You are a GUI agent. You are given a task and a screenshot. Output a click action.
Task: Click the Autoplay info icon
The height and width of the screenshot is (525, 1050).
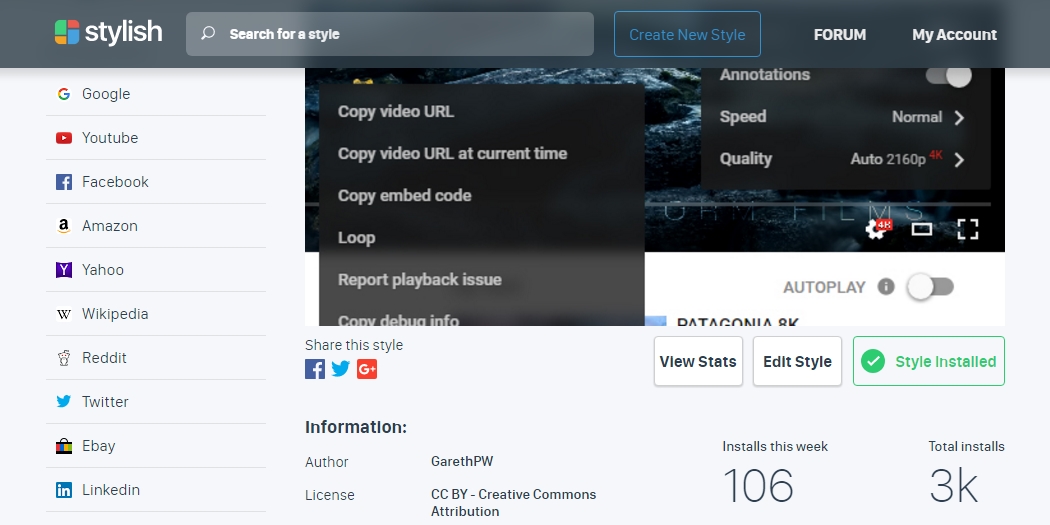pyautogui.click(x=886, y=287)
